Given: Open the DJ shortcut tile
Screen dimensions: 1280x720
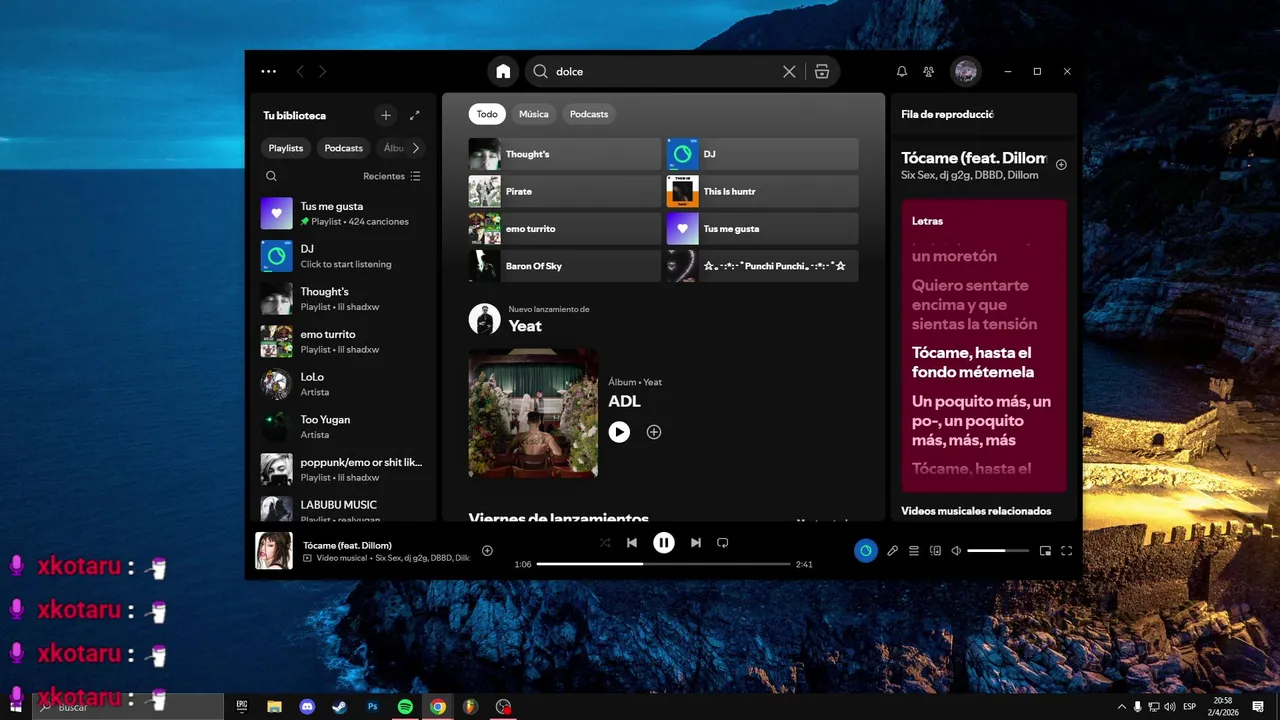Looking at the screenshot, I should coord(763,154).
